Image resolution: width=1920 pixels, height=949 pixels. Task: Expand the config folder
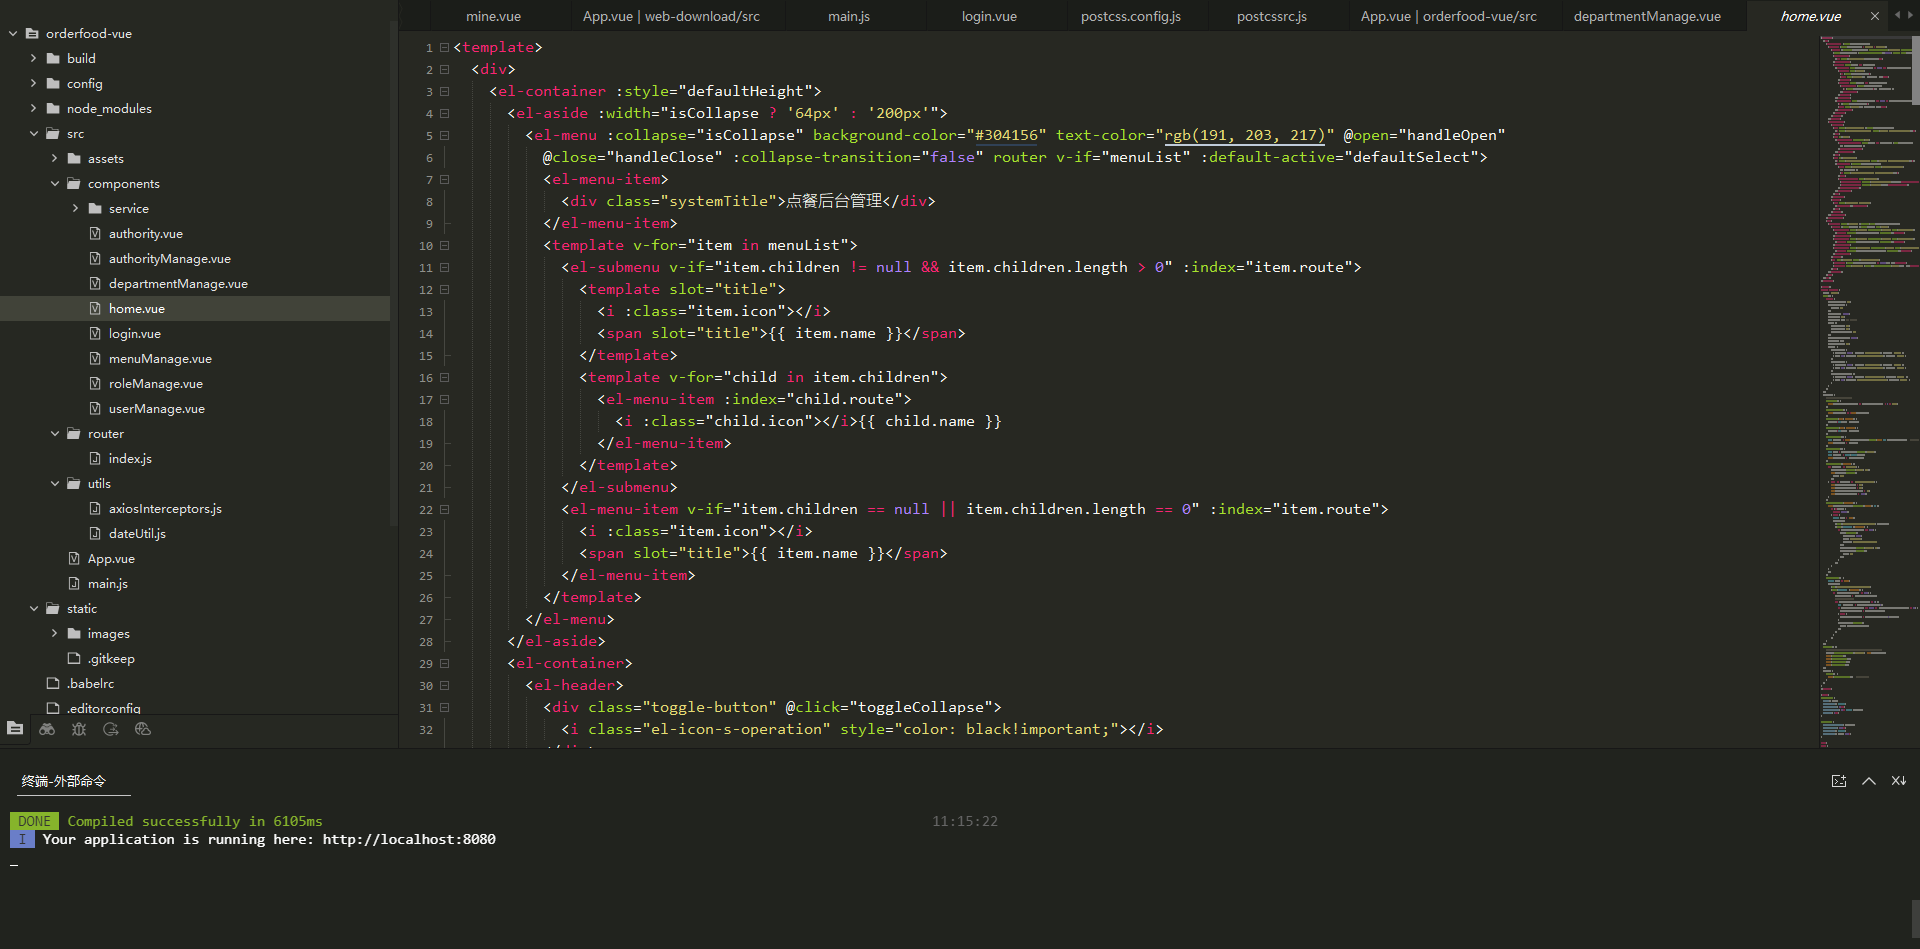tap(34, 84)
